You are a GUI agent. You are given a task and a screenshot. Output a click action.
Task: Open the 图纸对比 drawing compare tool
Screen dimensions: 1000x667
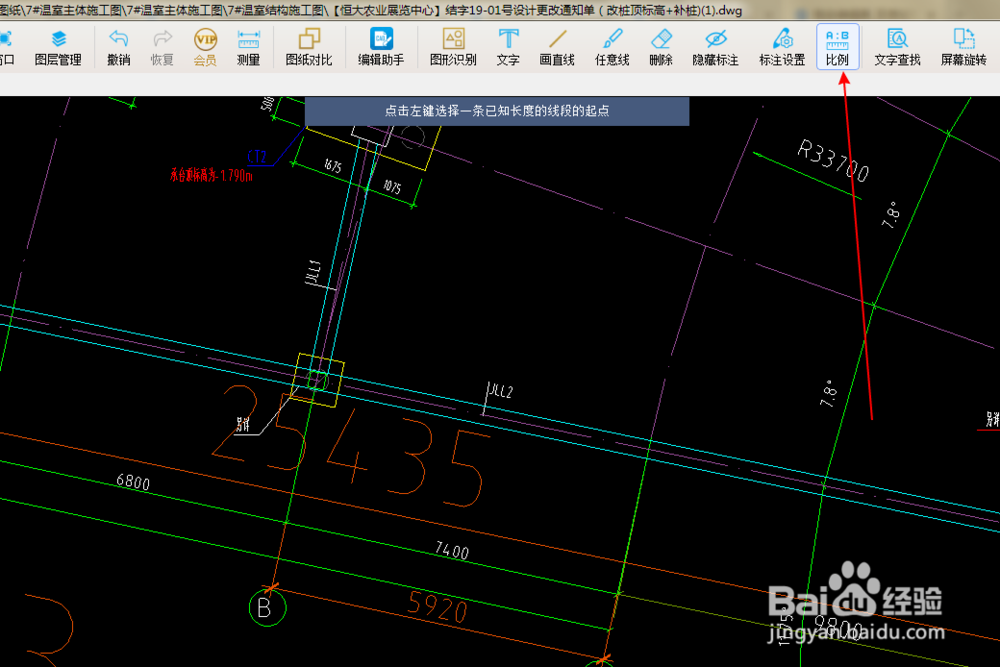tap(309, 48)
